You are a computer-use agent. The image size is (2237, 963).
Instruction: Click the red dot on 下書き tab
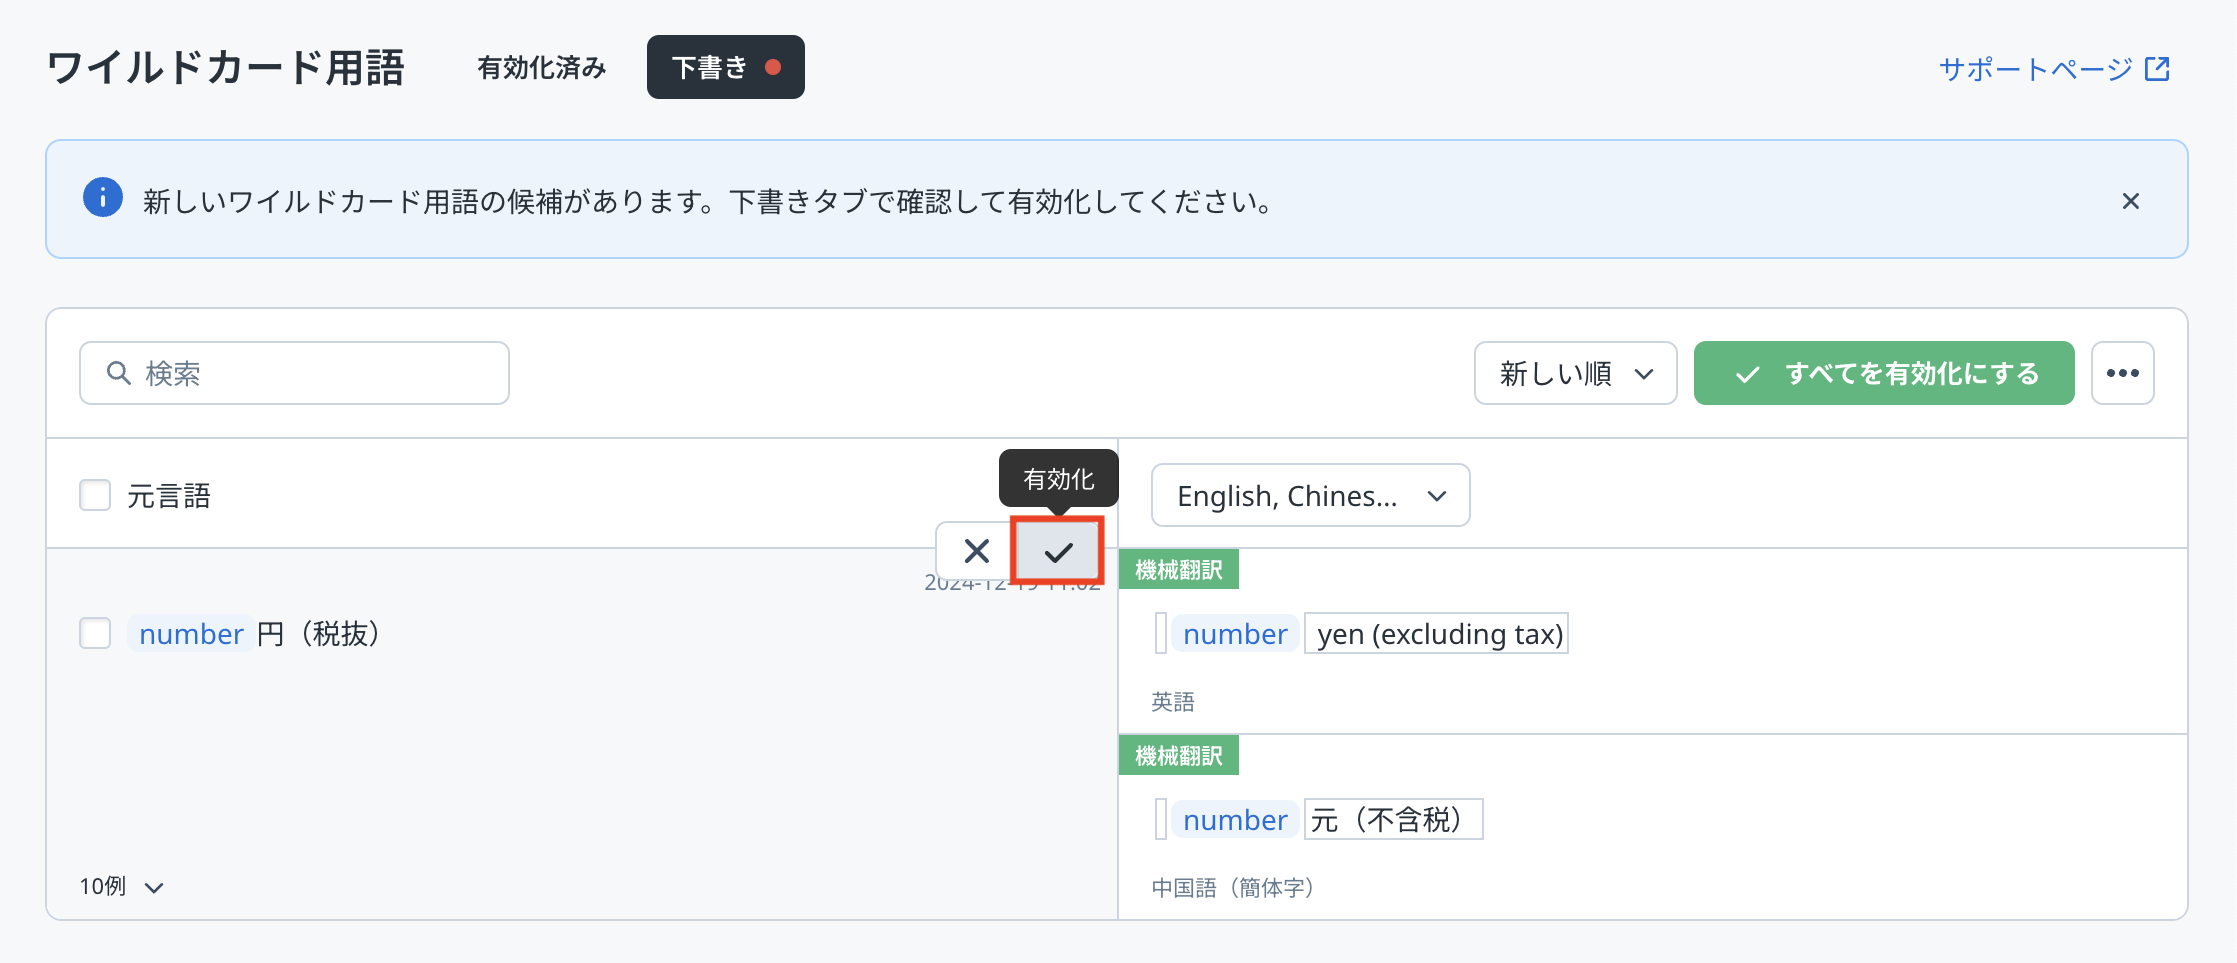[x=772, y=67]
